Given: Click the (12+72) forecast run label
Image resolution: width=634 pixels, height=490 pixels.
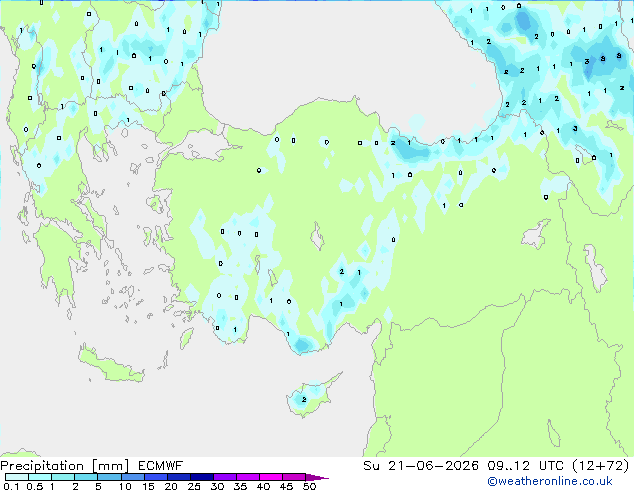Looking at the screenshot, I should pyautogui.click(x=601, y=466).
